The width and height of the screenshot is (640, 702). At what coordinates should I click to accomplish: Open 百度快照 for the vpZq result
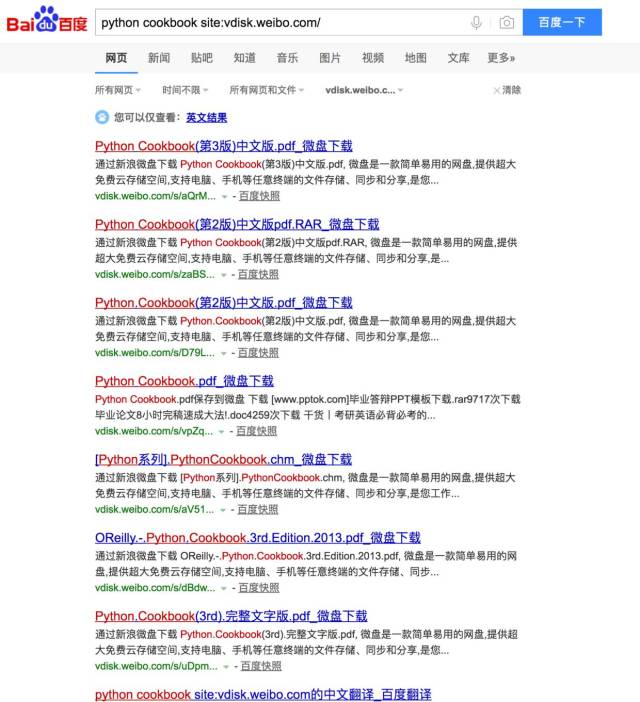(x=256, y=431)
